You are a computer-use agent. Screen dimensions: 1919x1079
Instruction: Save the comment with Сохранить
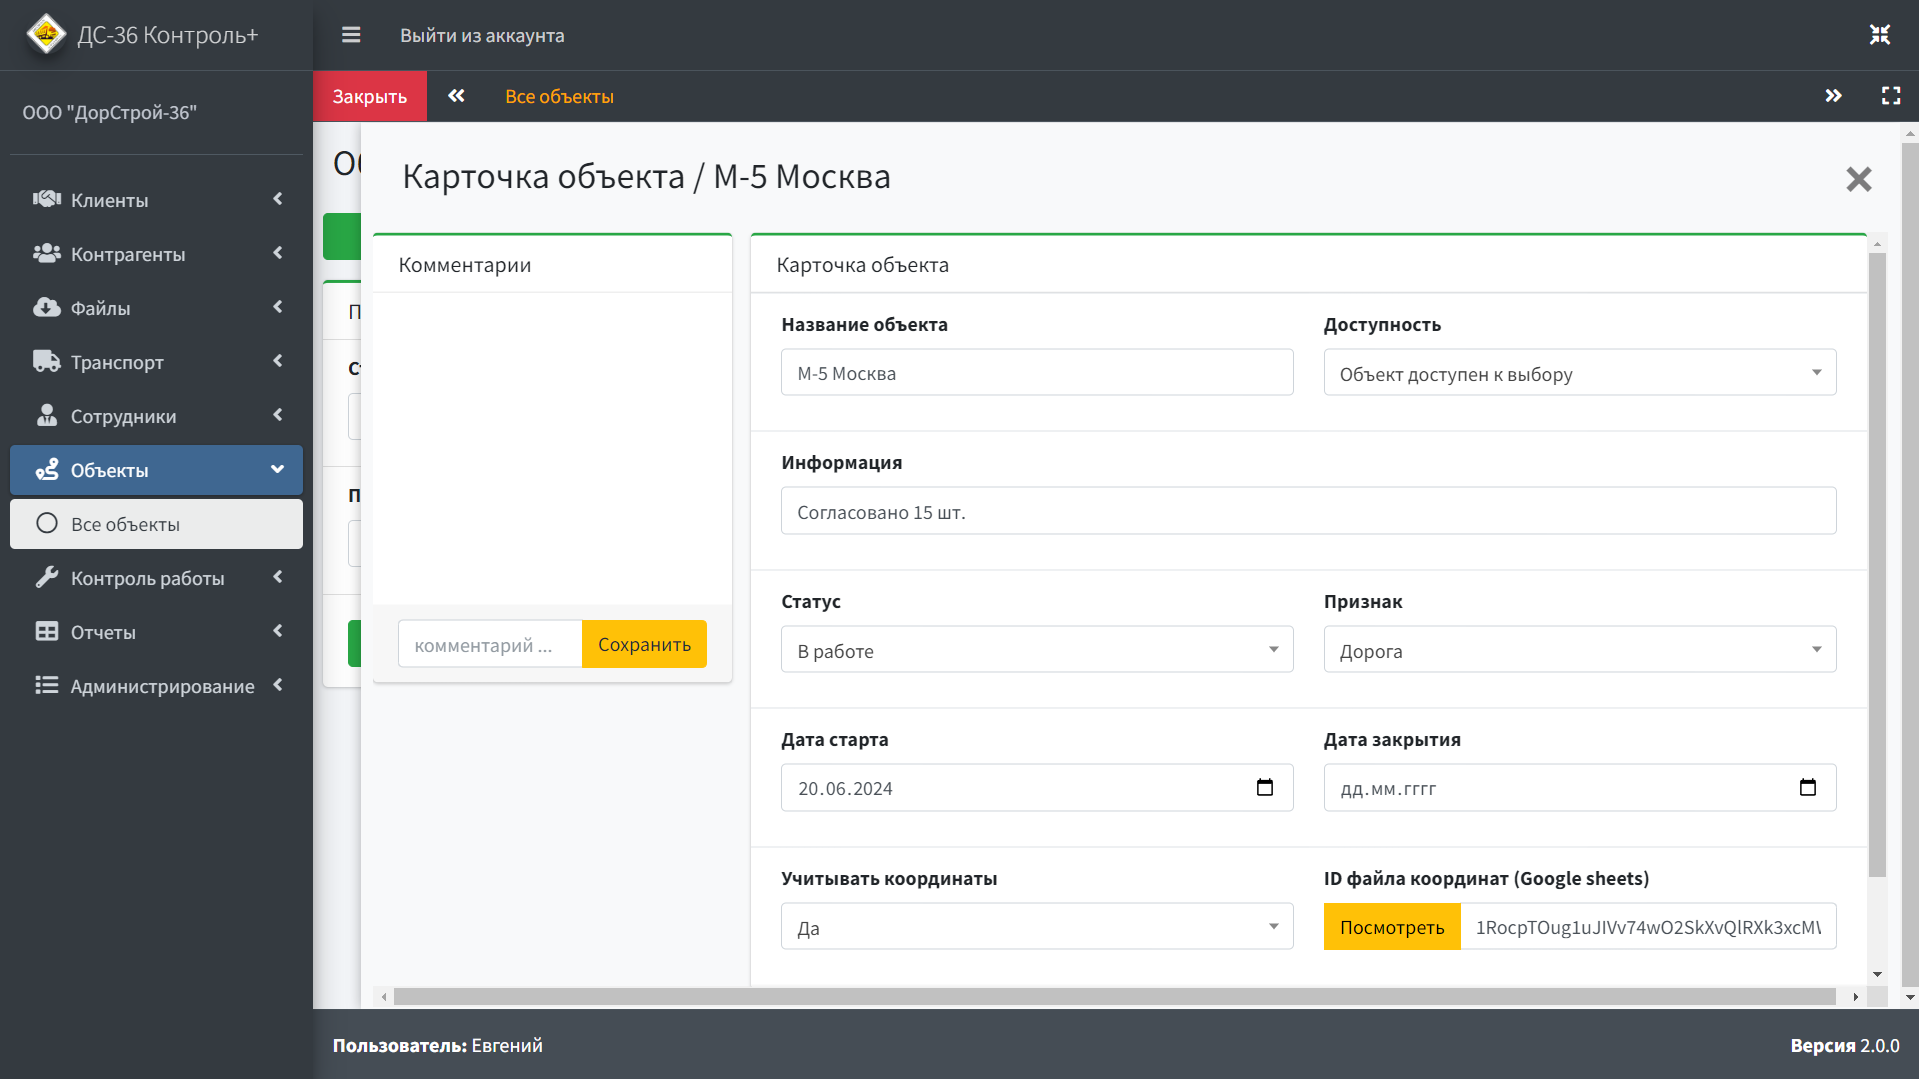644,644
